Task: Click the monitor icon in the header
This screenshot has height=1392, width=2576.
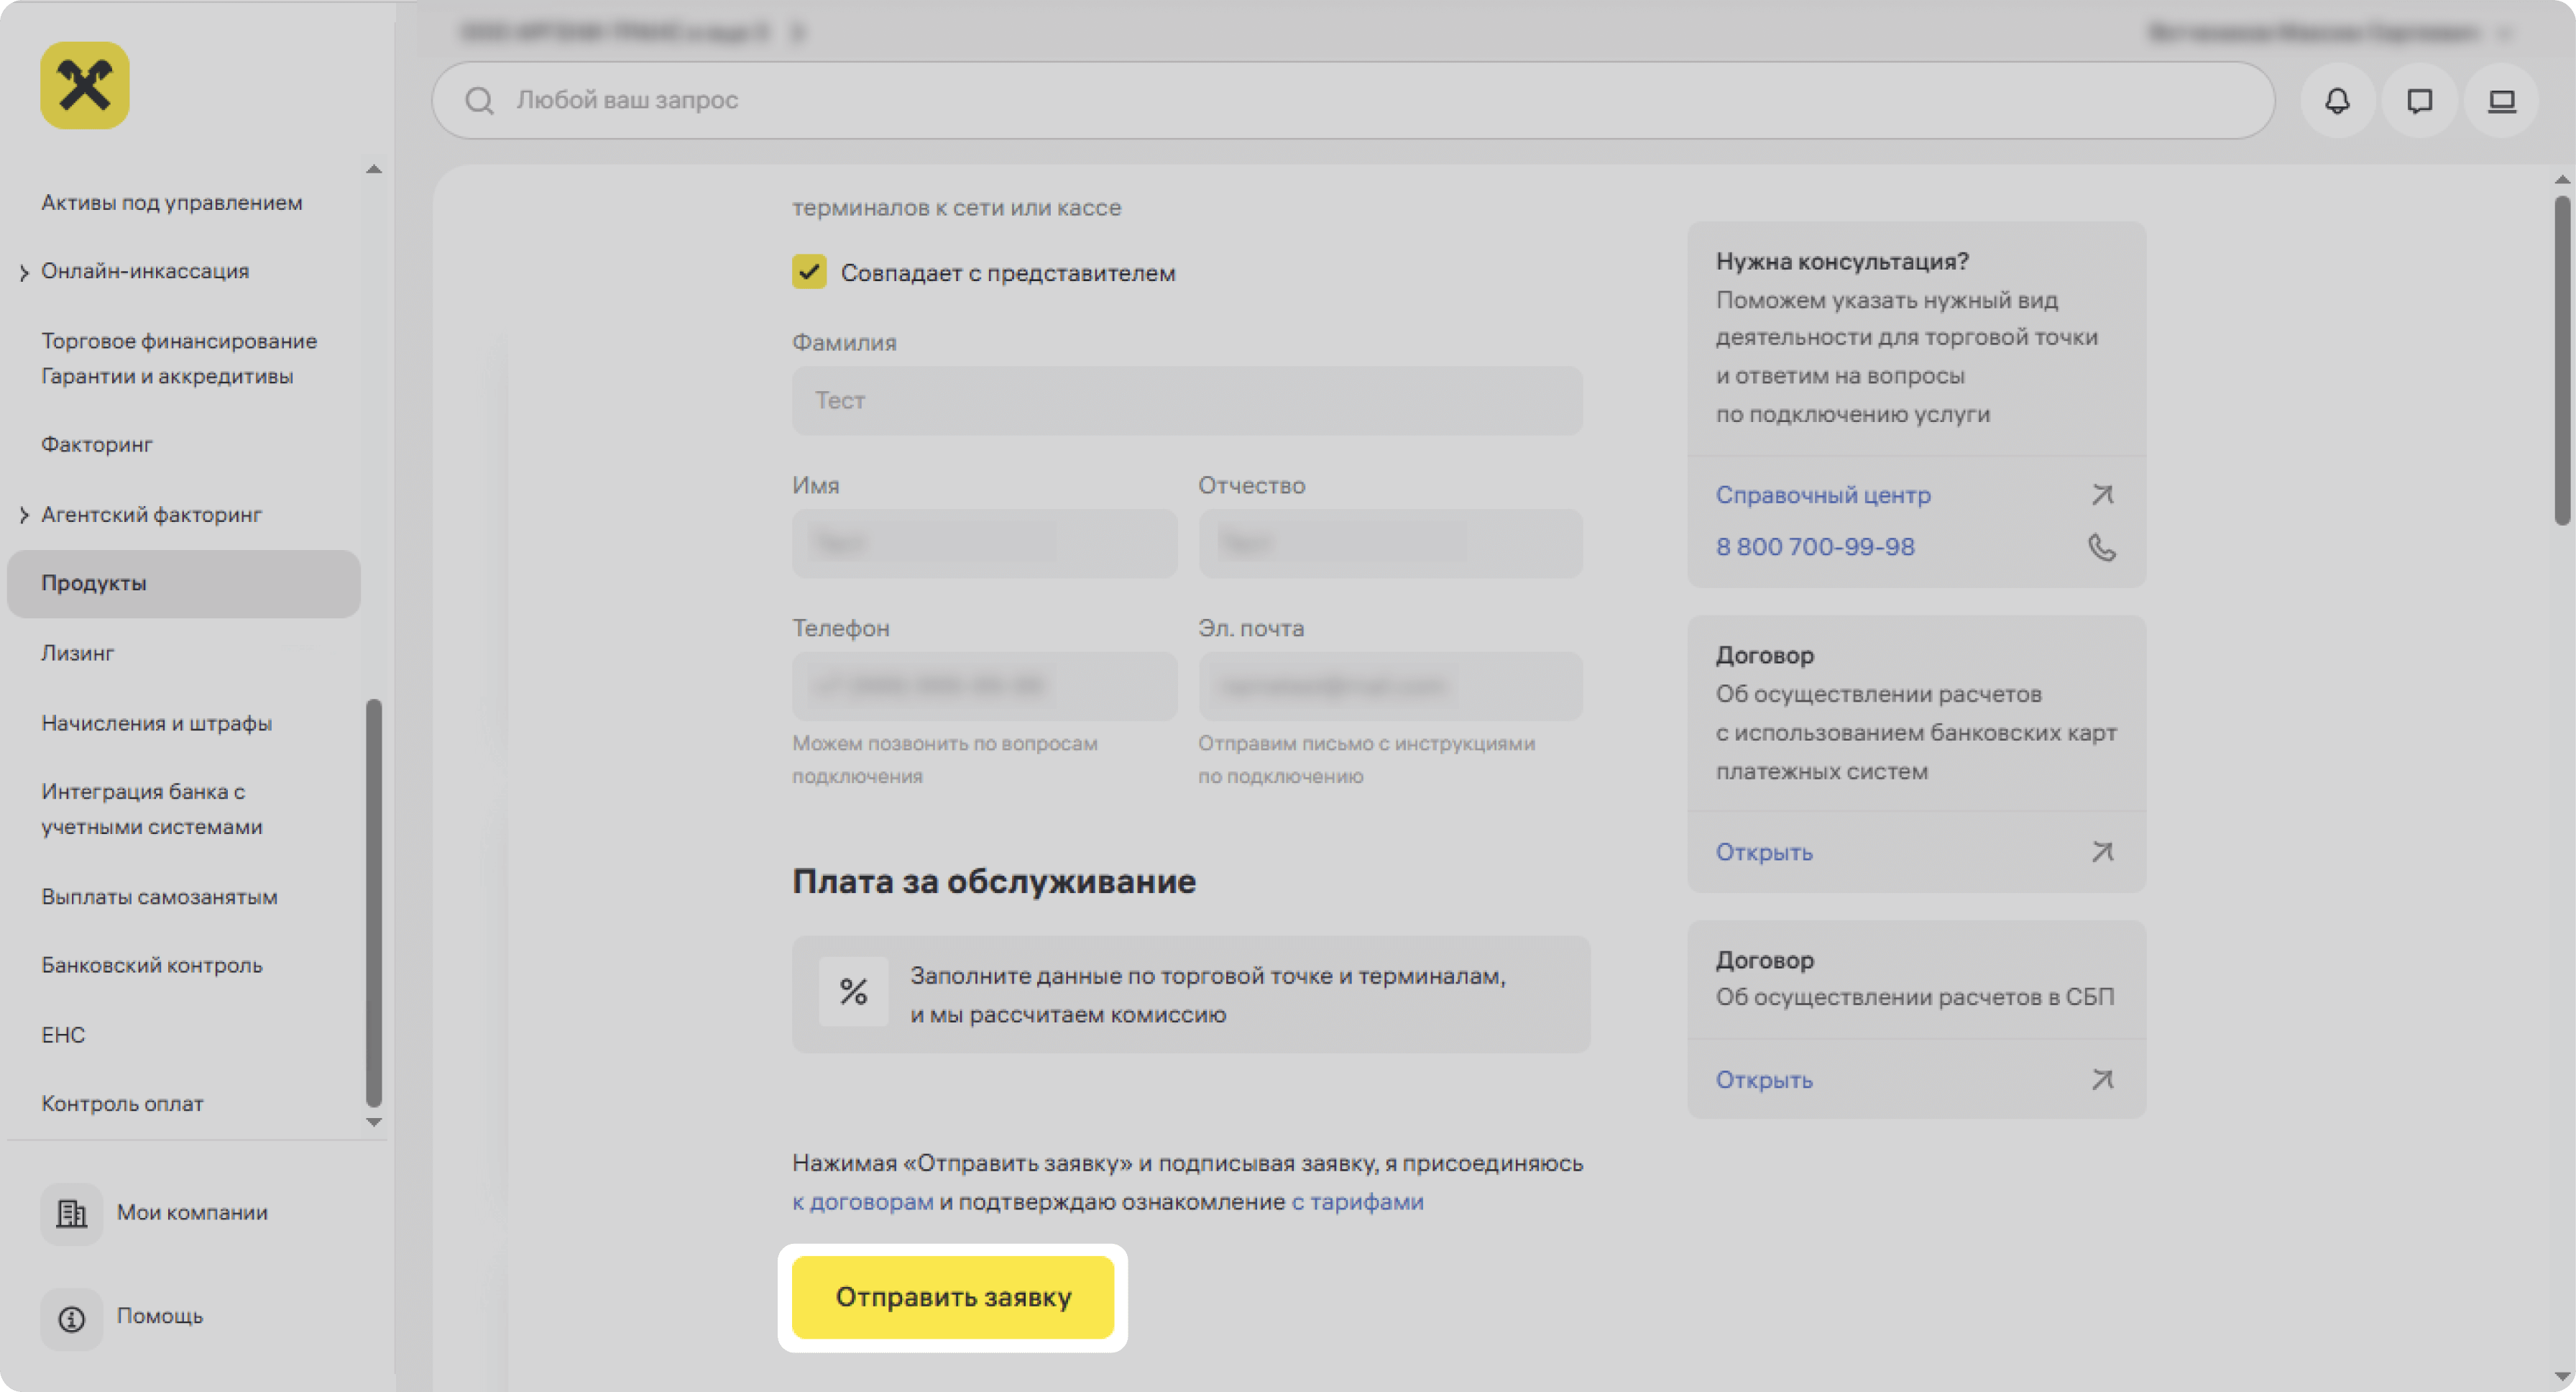Action: [2502, 100]
